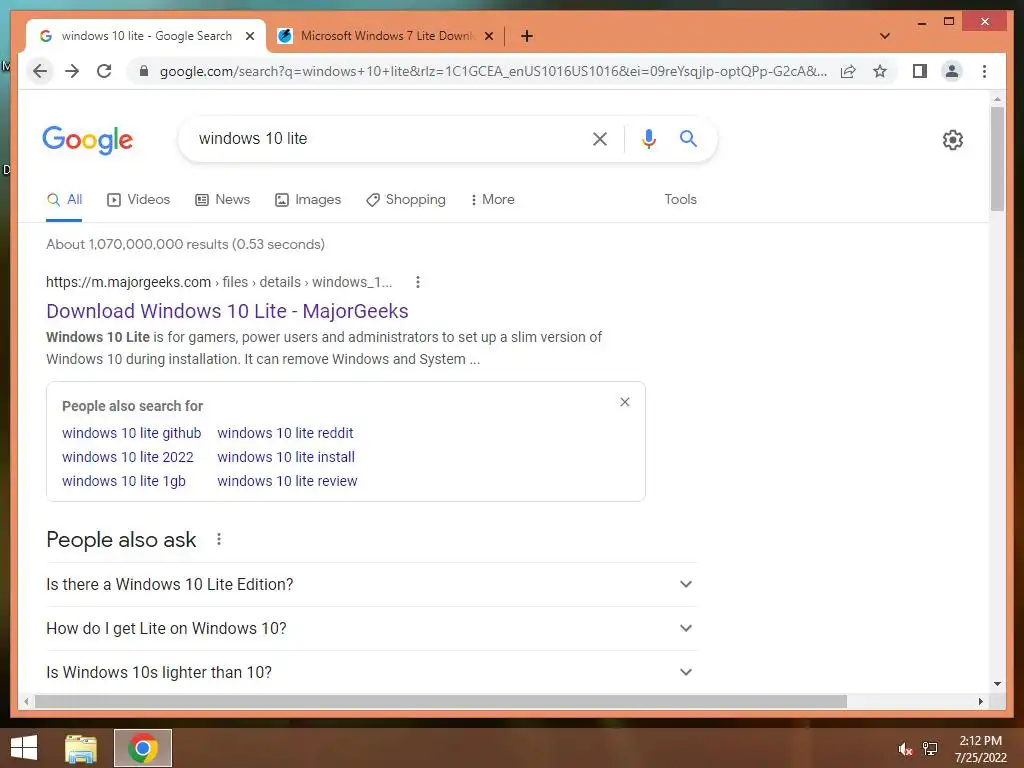This screenshot has width=1024, height=768.
Task: Click the horizontal scrollbar thumb
Action: point(441,701)
